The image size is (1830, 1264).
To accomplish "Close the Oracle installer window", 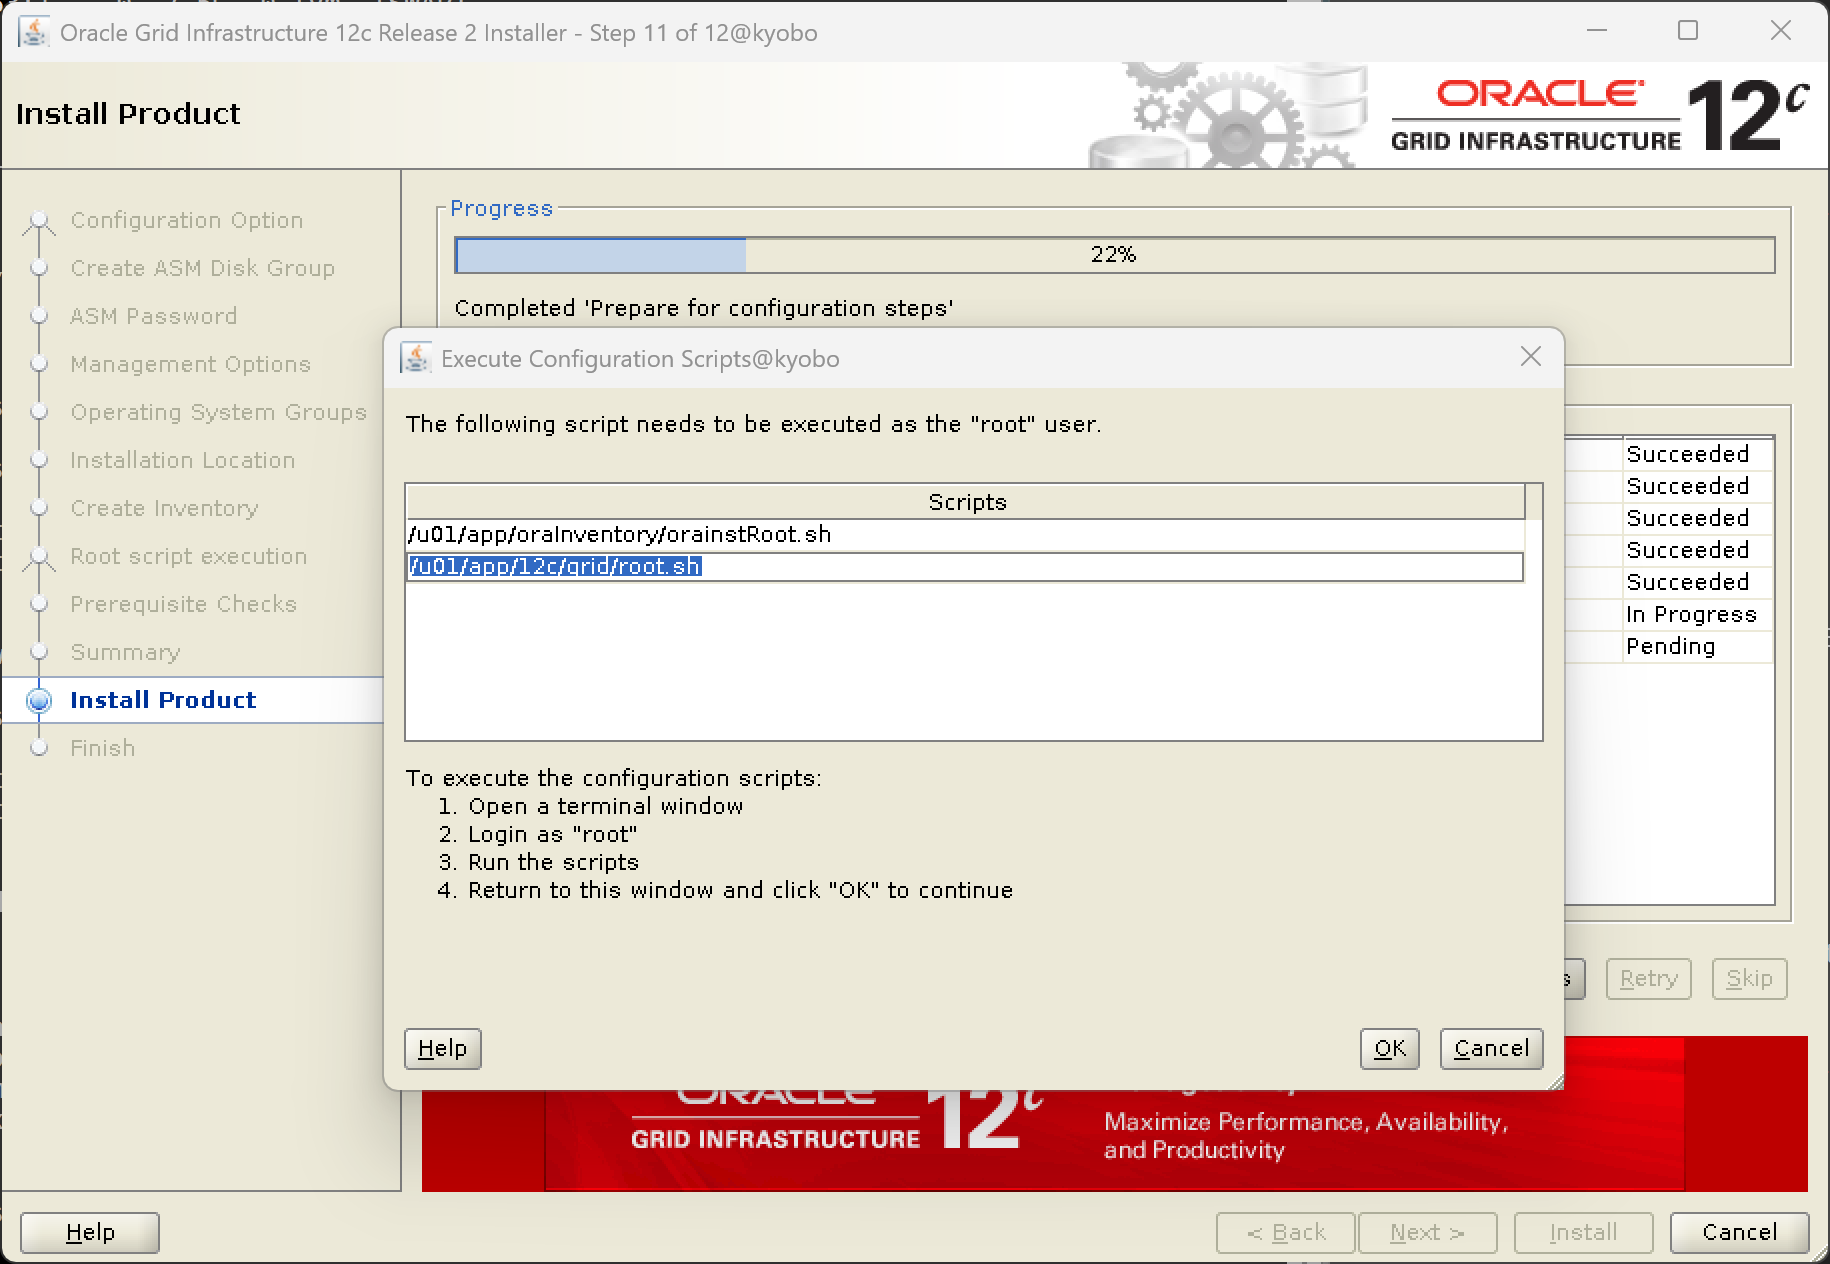I will 1780,31.
